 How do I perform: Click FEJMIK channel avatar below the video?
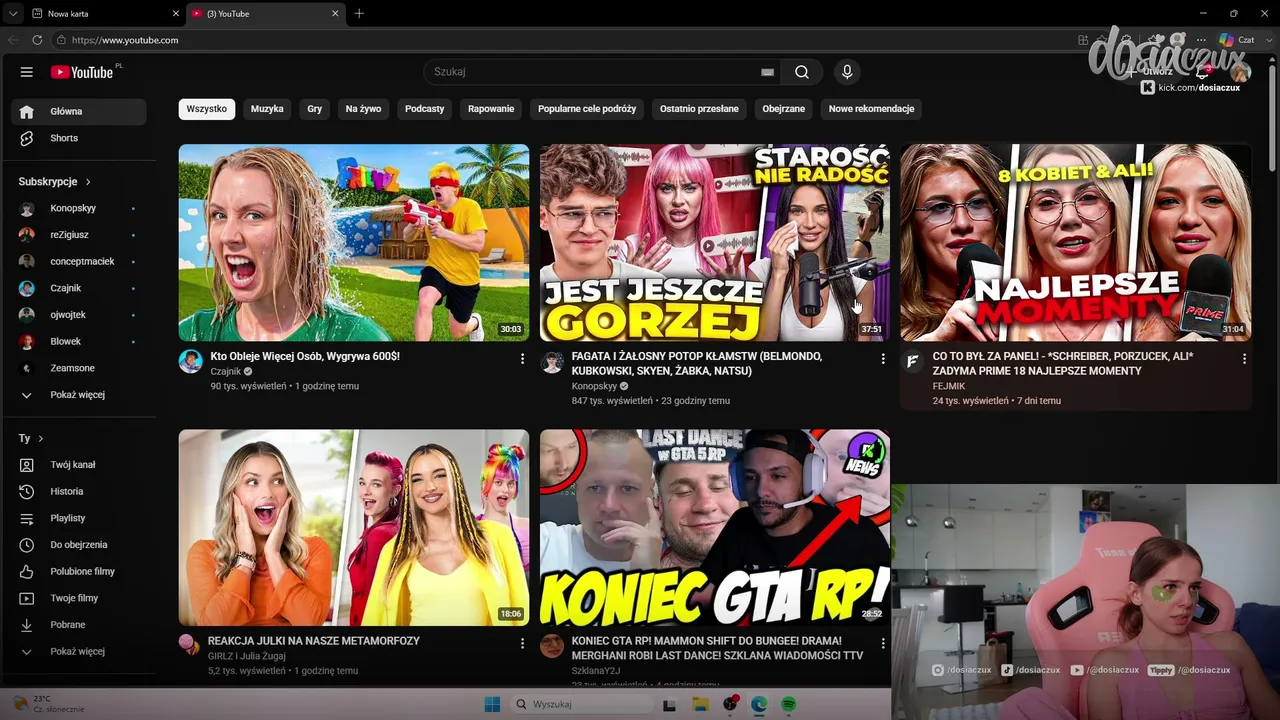[x=912, y=361]
